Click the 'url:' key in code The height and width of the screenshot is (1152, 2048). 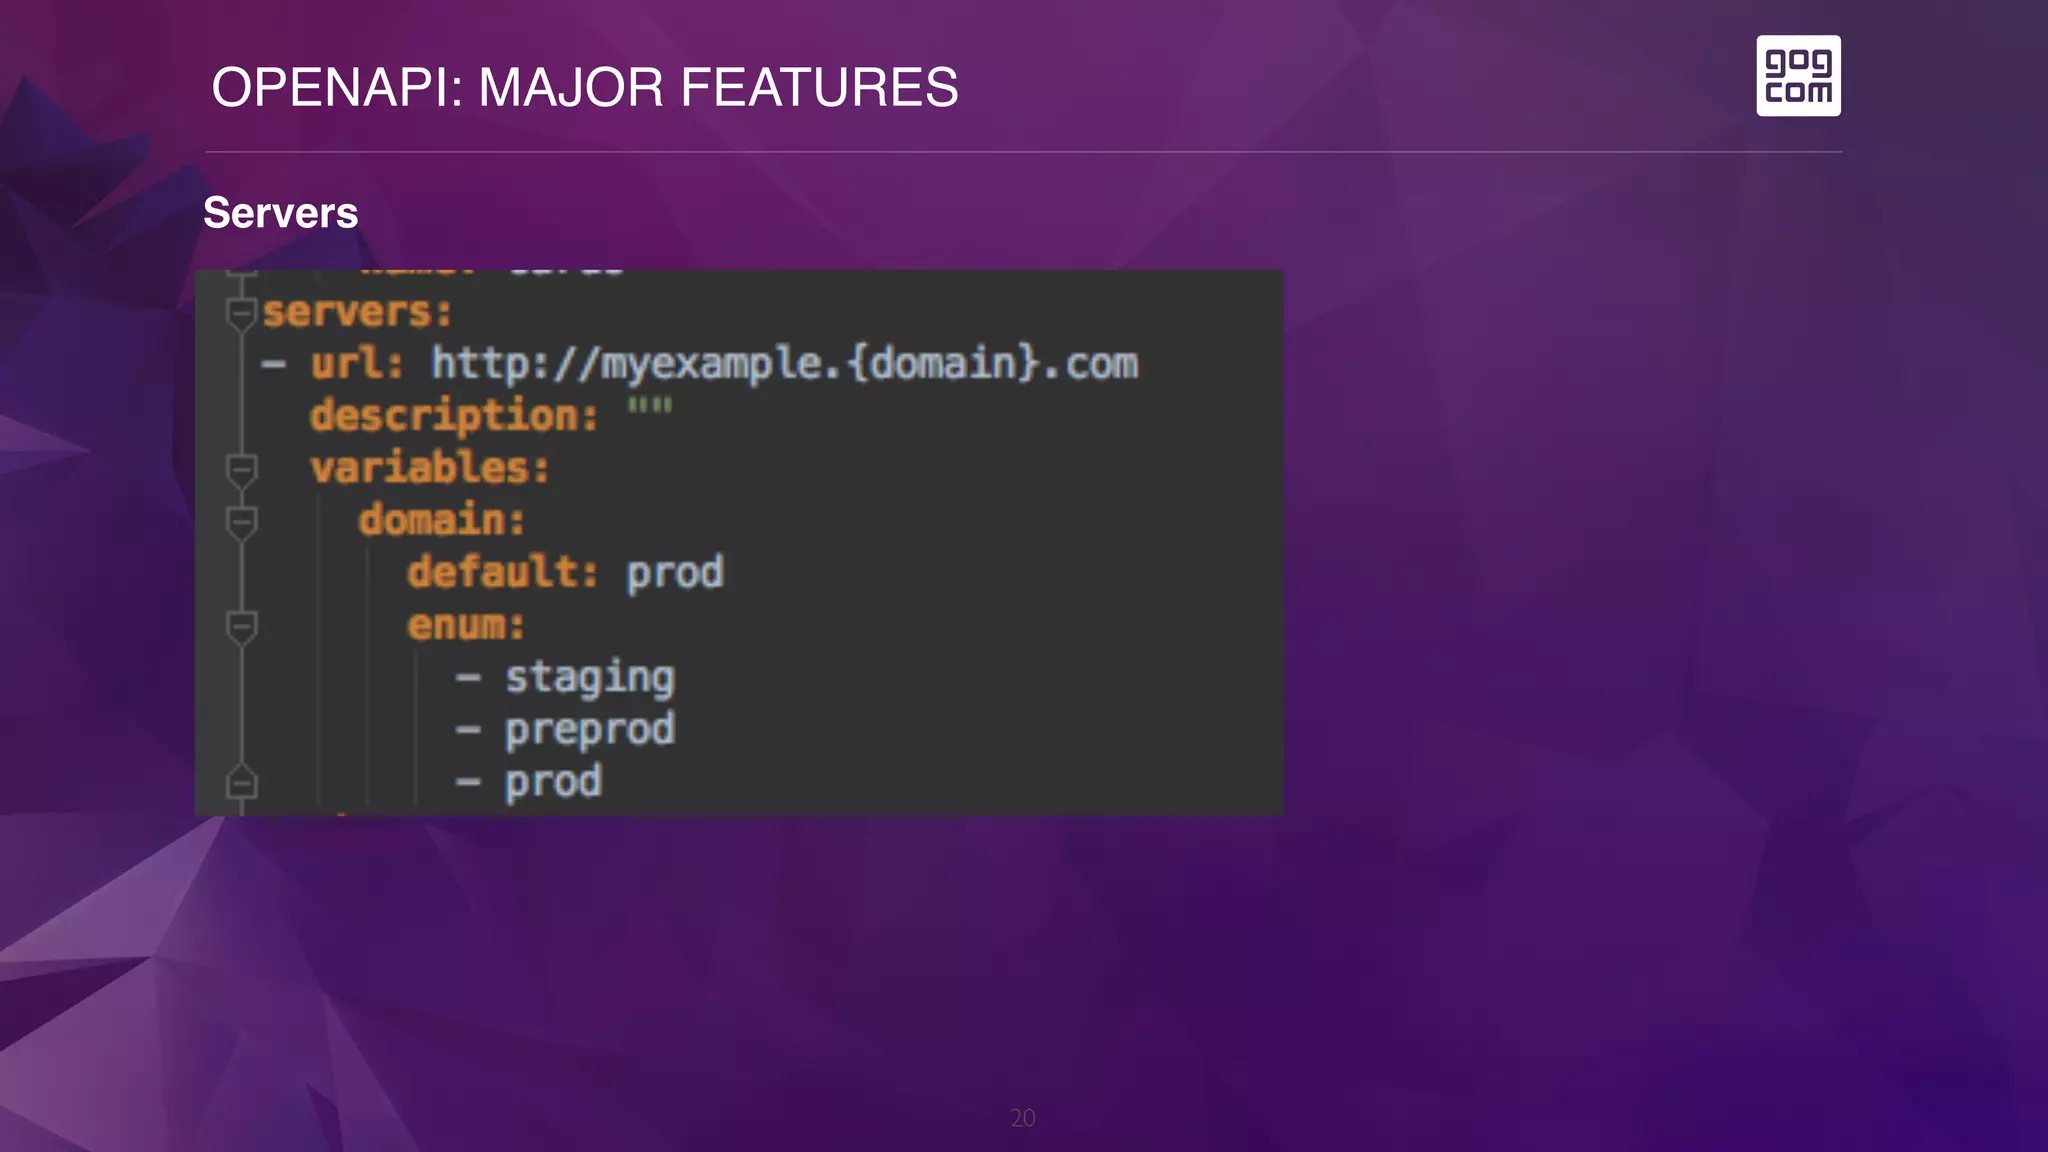click(357, 363)
